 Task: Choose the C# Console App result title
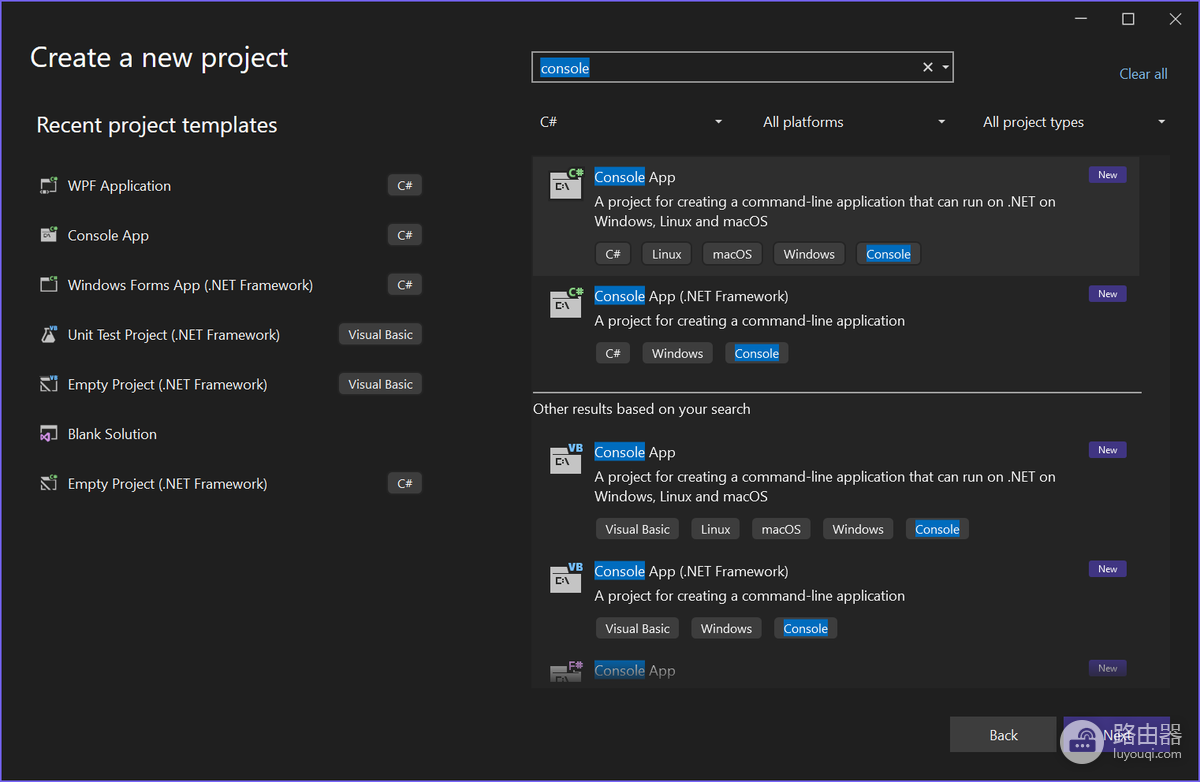(x=635, y=177)
